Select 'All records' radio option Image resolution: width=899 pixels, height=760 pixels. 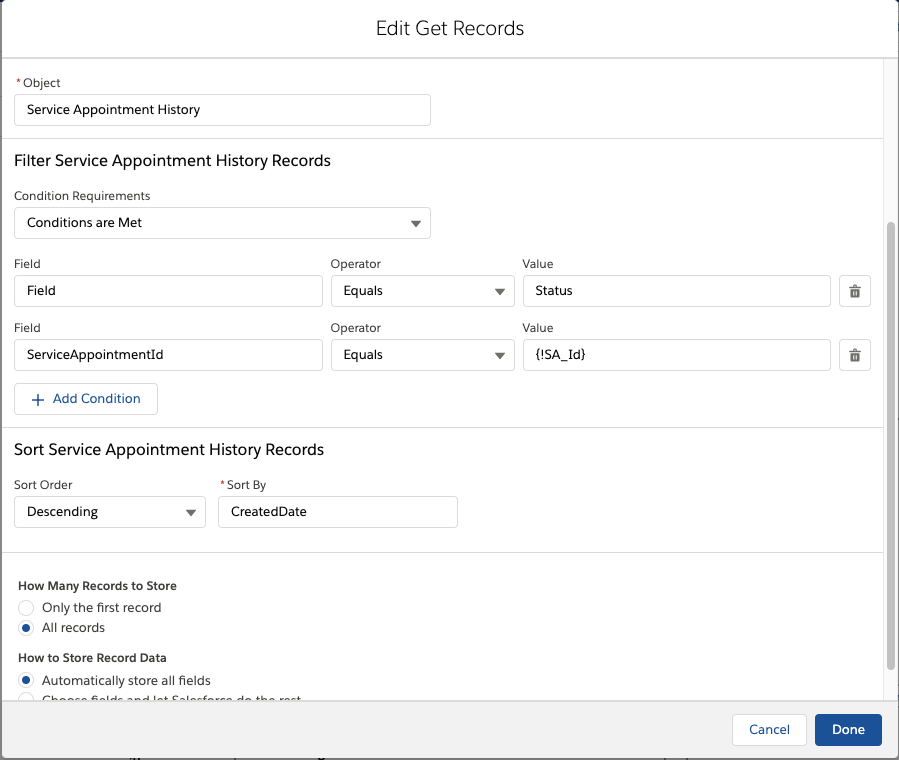(27, 628)
